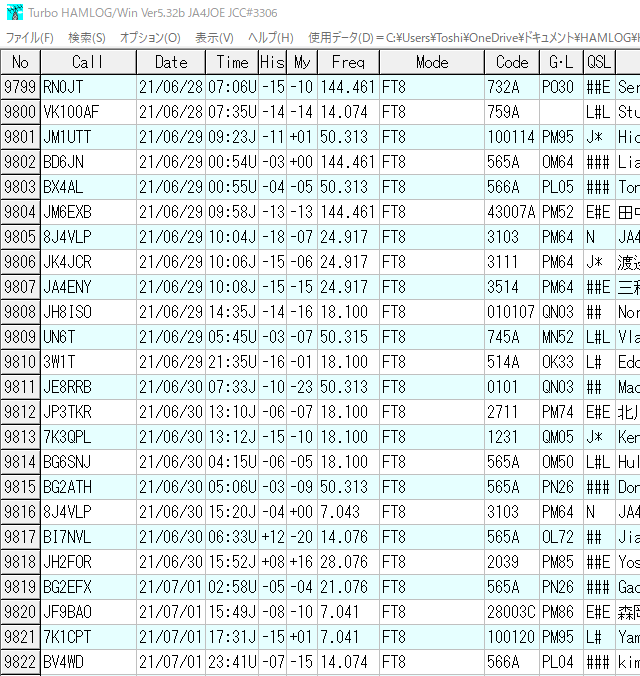640x676 pixels.
Task: Open the オプション(O) menu
Action: tap(150, 38)
